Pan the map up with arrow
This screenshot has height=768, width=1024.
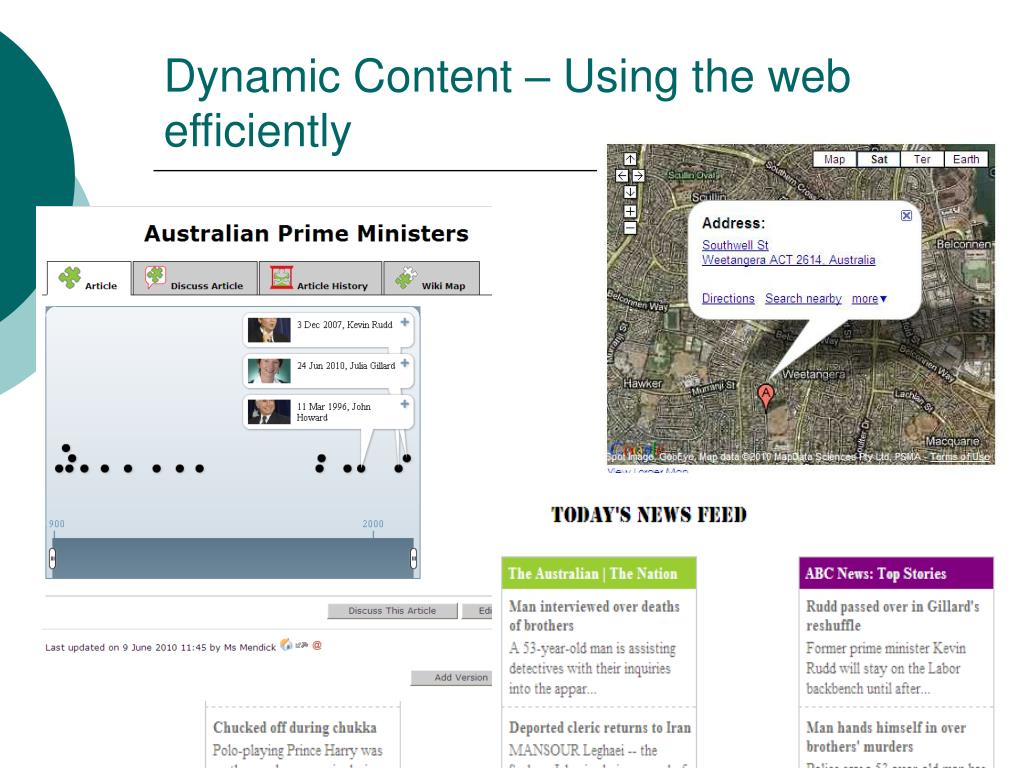point(630,159)
